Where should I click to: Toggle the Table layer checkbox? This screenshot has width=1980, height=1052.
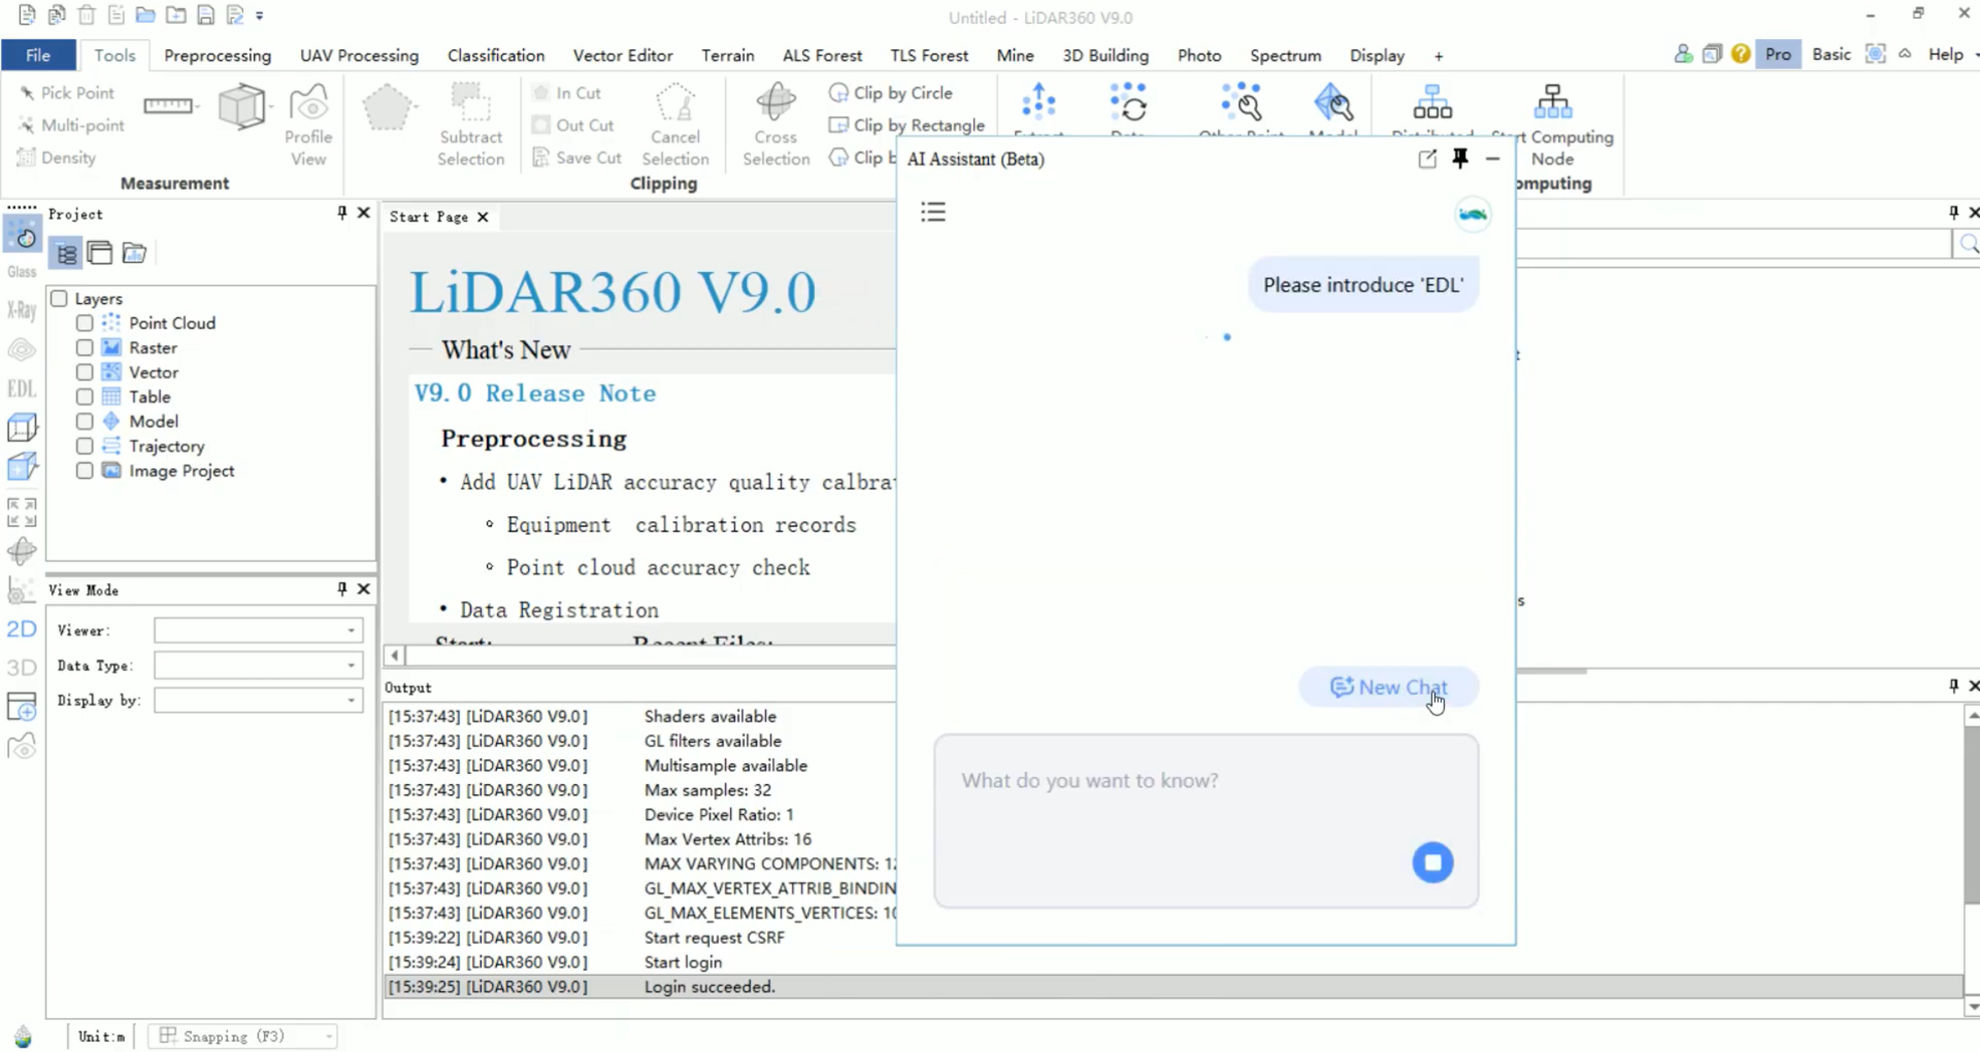[x=84, y=397]
